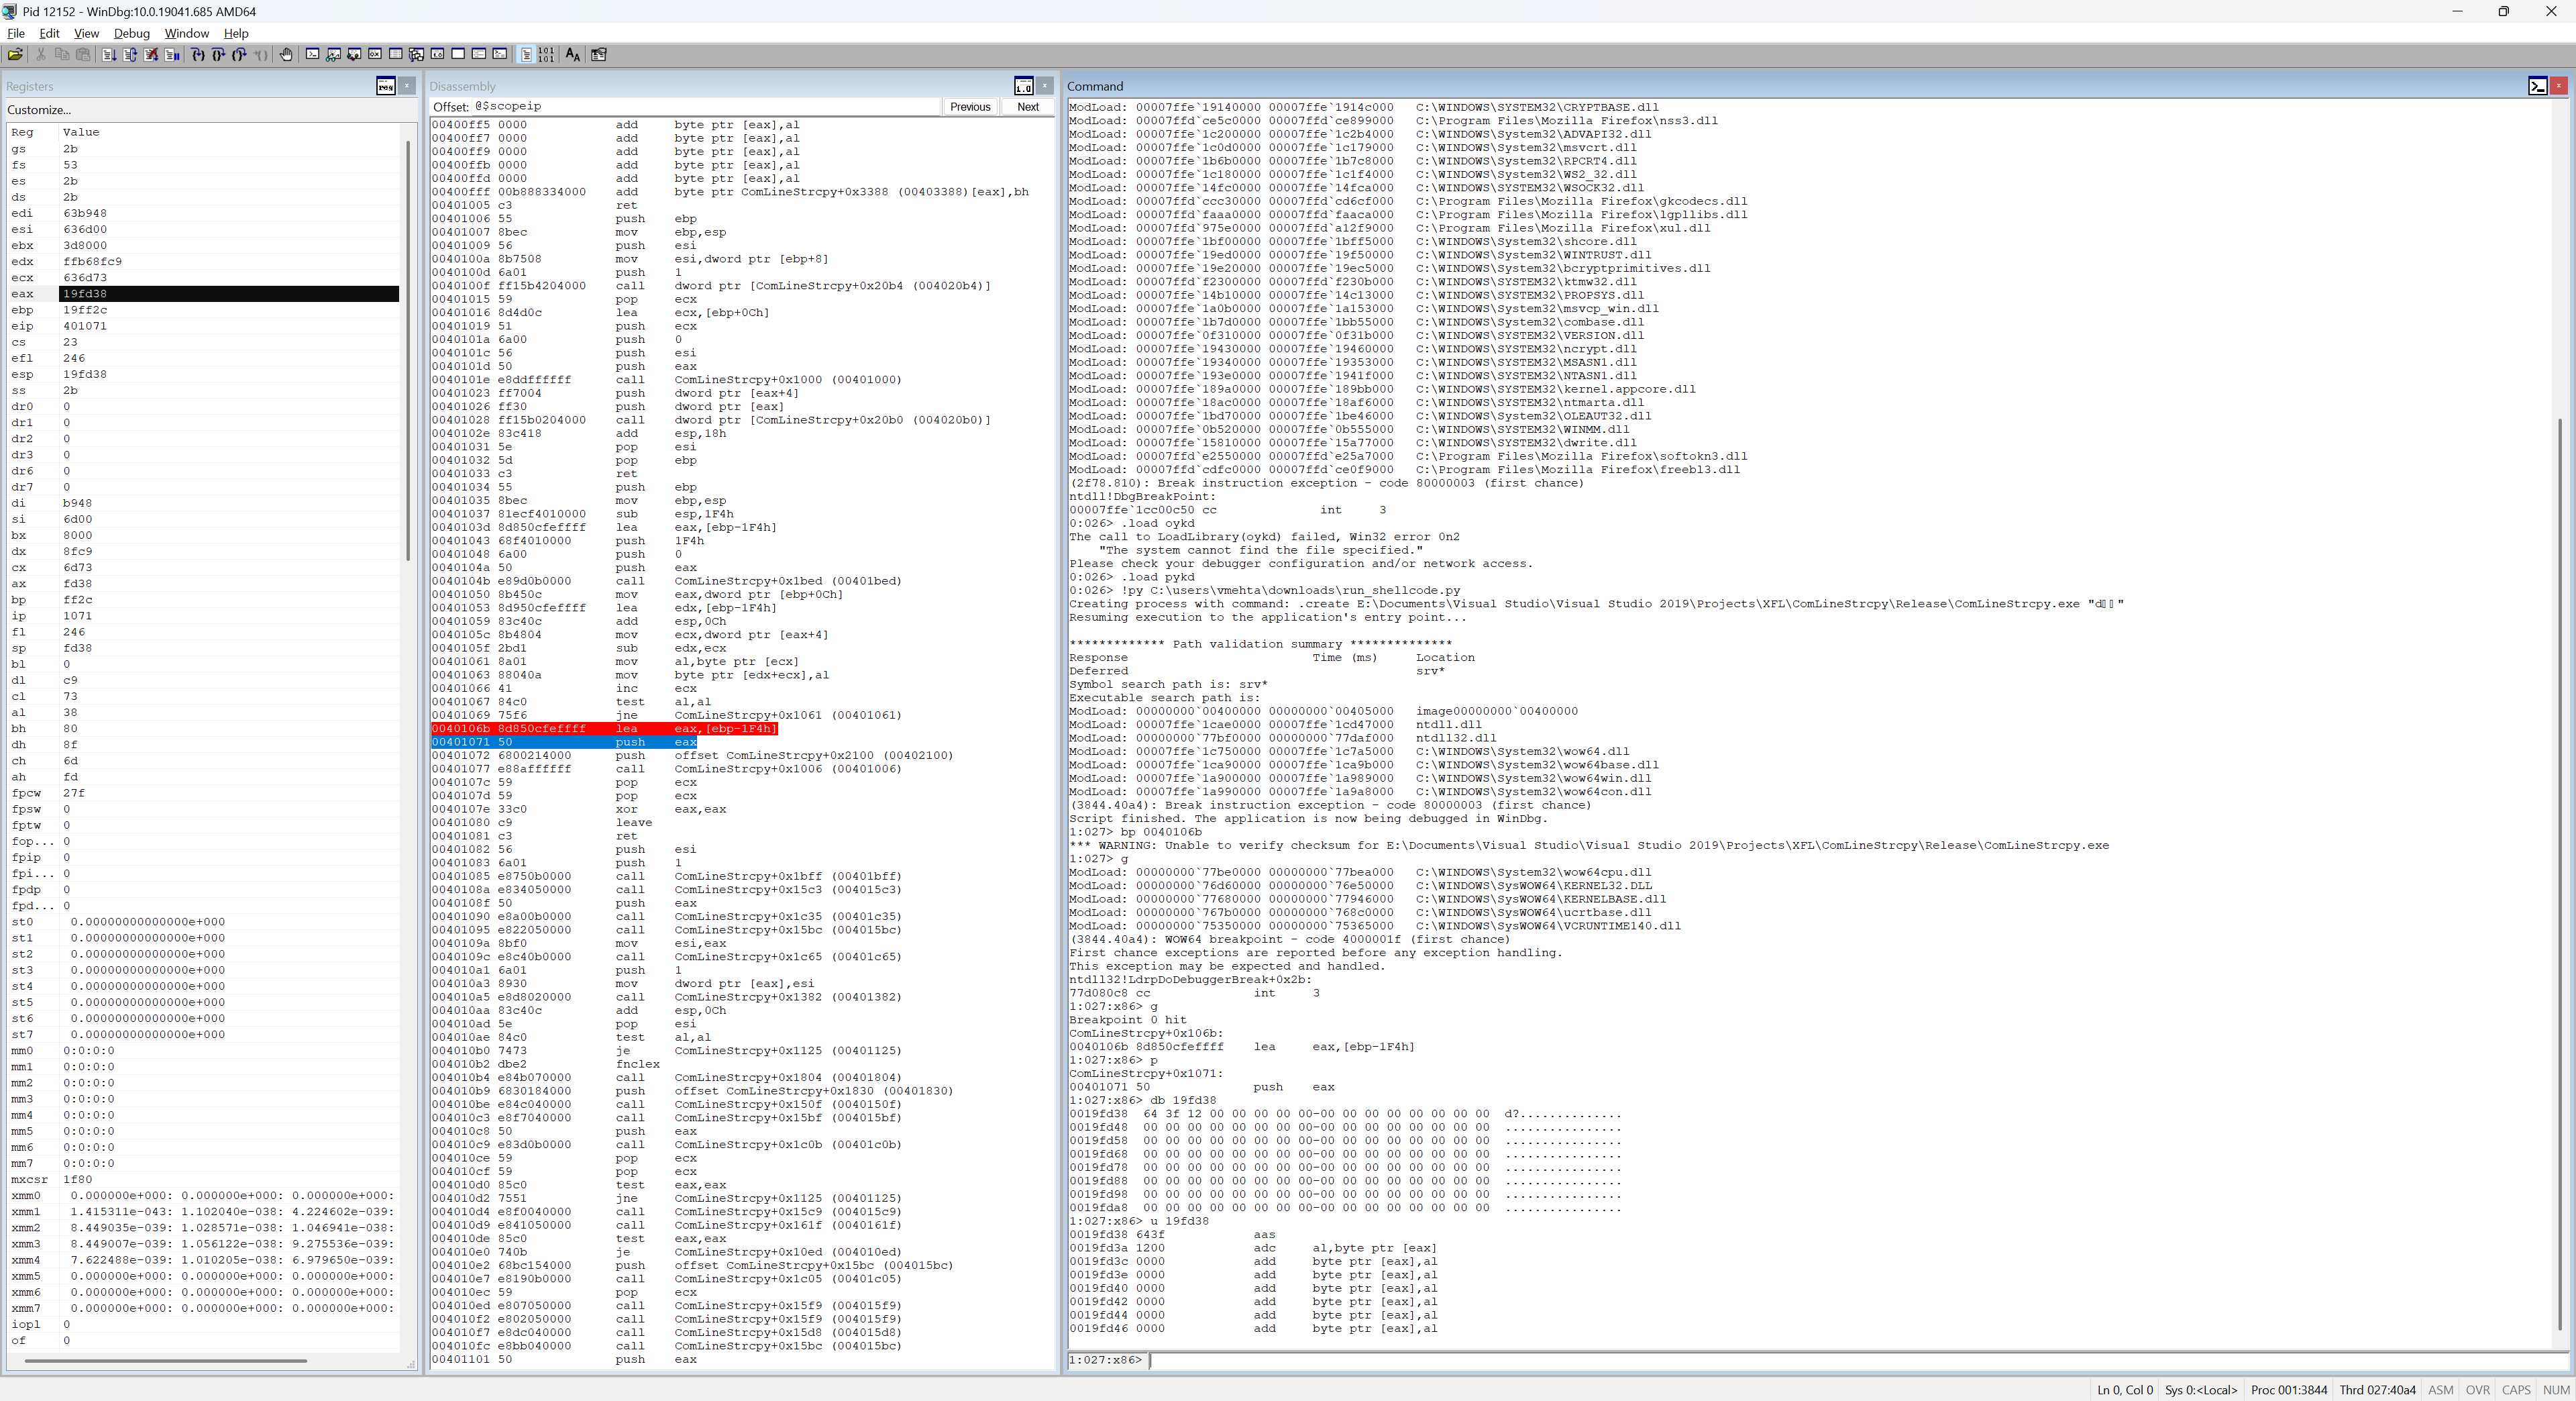Screen dimensions: 2576x1401
Task: Click Stop Debugging icon with red X
Action: coord(151,54)
